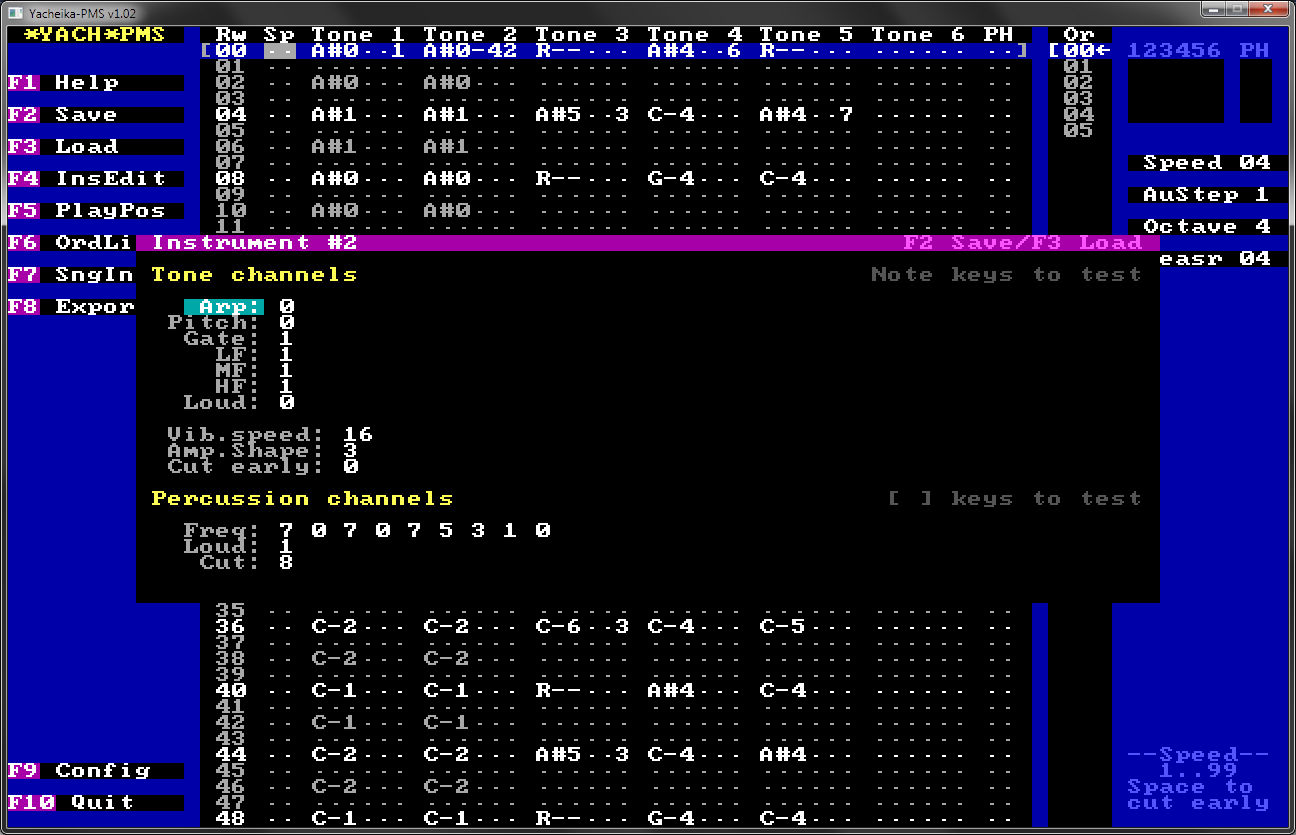Click the AuStep 1 setting

[1206, 195]
